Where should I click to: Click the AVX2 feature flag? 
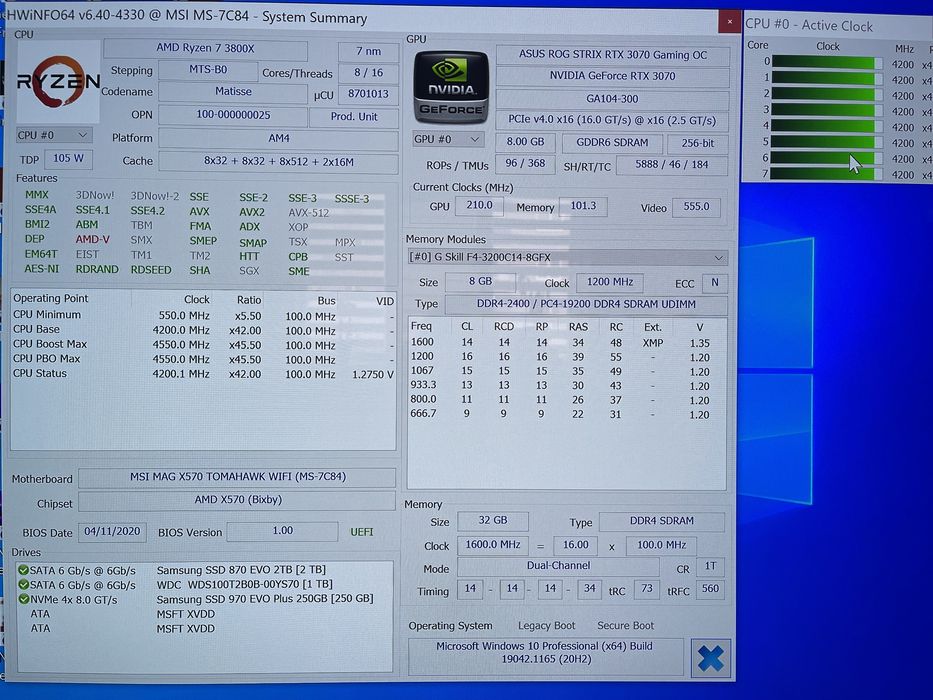[x=252, y=212]
